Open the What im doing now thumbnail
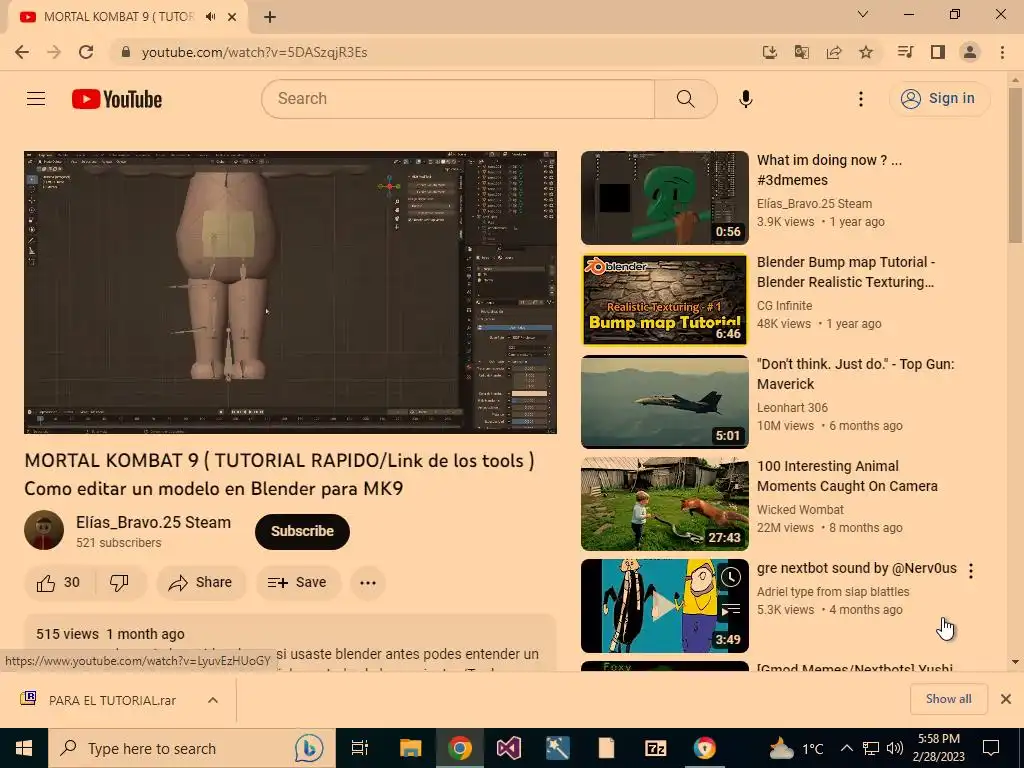 pos(665,198)
